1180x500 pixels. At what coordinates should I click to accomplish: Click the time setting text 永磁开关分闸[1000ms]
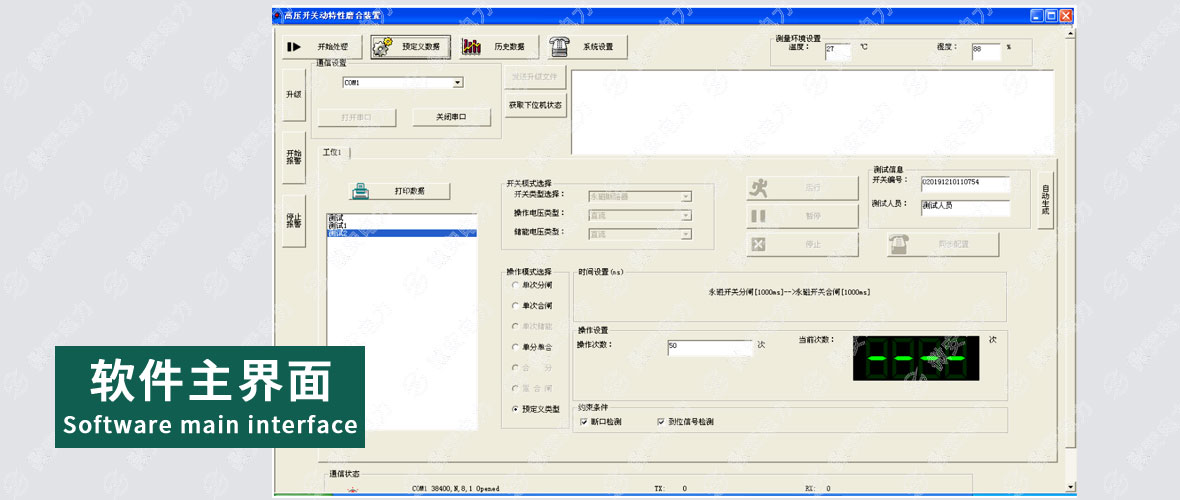(748, 292)
